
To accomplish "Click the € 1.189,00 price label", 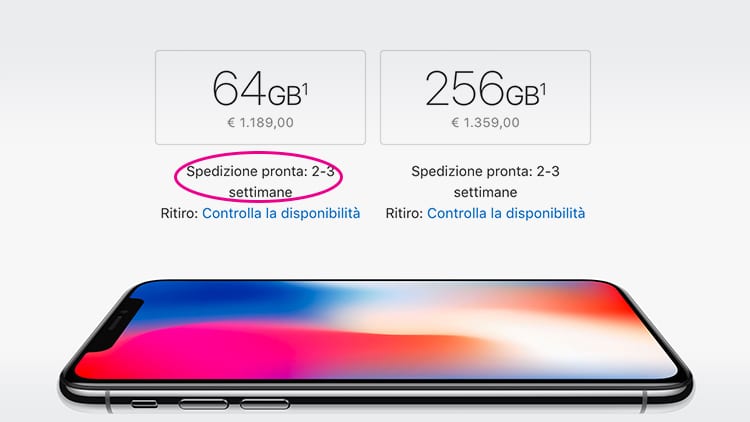I will (x=260, y=122).
